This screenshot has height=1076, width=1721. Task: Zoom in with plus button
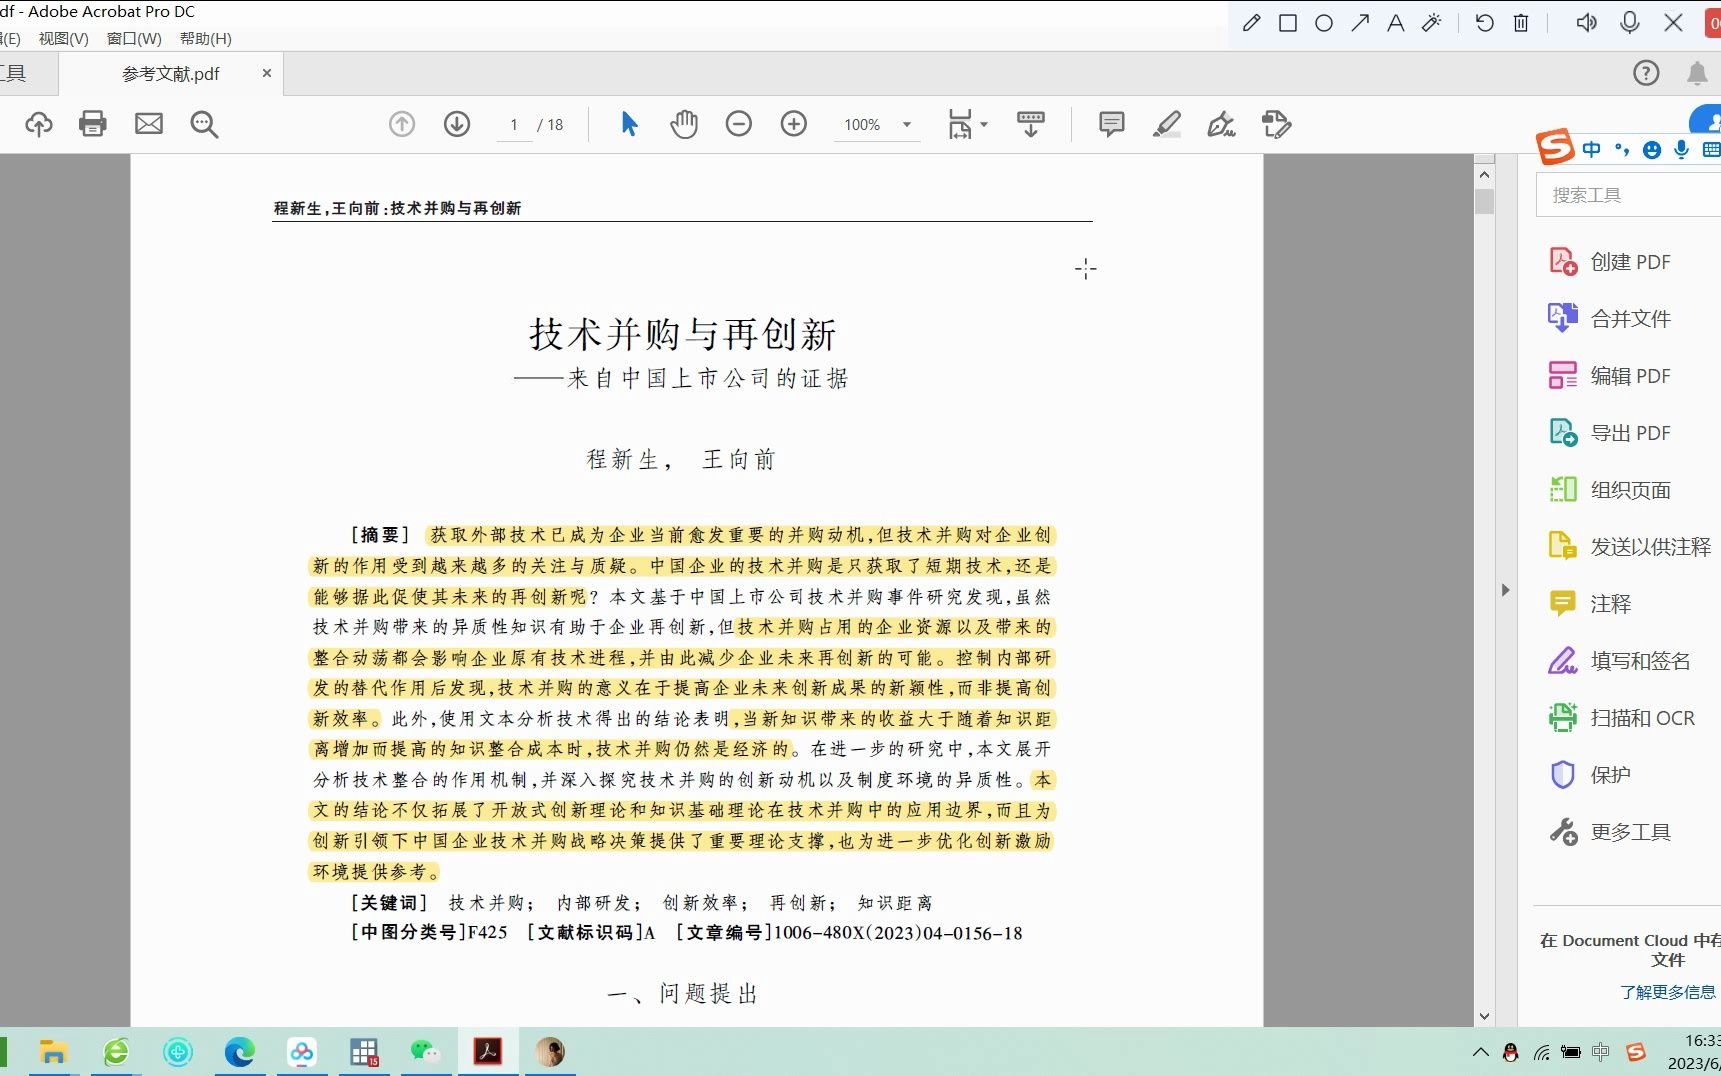coord(794,124)
